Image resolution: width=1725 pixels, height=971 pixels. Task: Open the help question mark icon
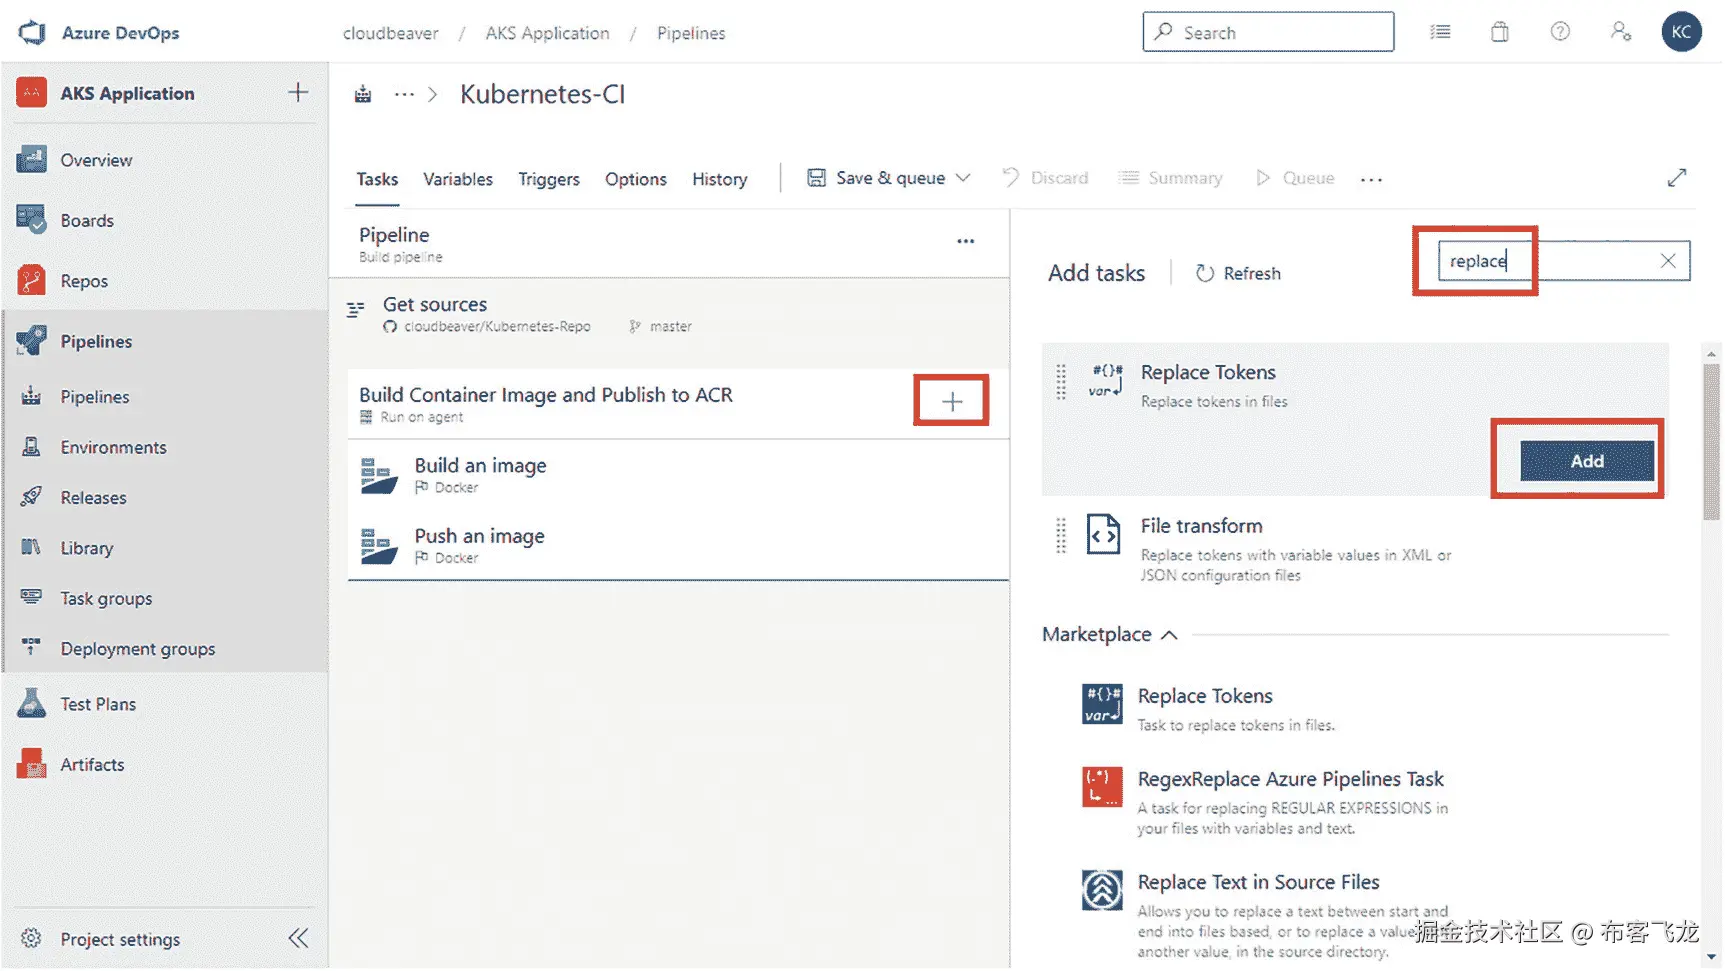(1560, 32)
